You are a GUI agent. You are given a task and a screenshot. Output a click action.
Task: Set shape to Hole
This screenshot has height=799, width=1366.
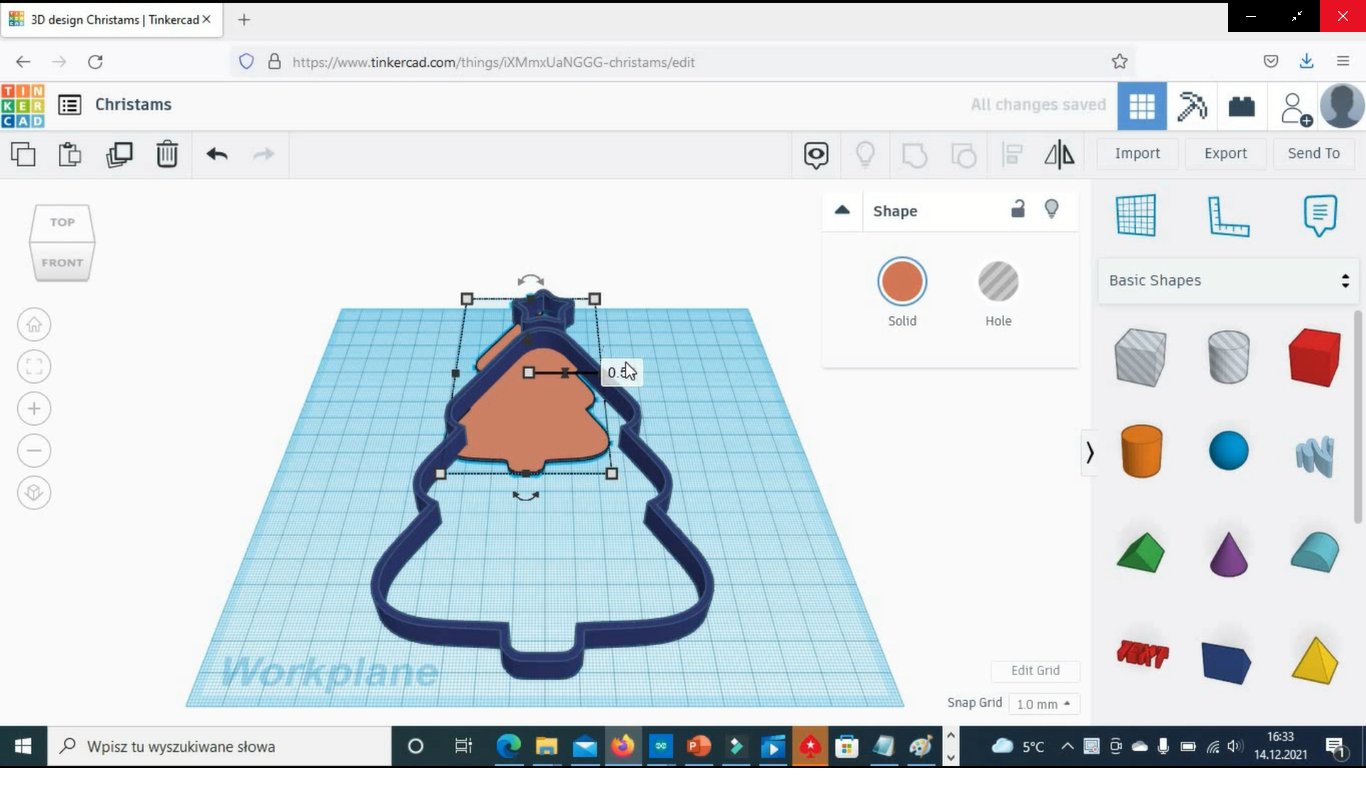[998, 282]
